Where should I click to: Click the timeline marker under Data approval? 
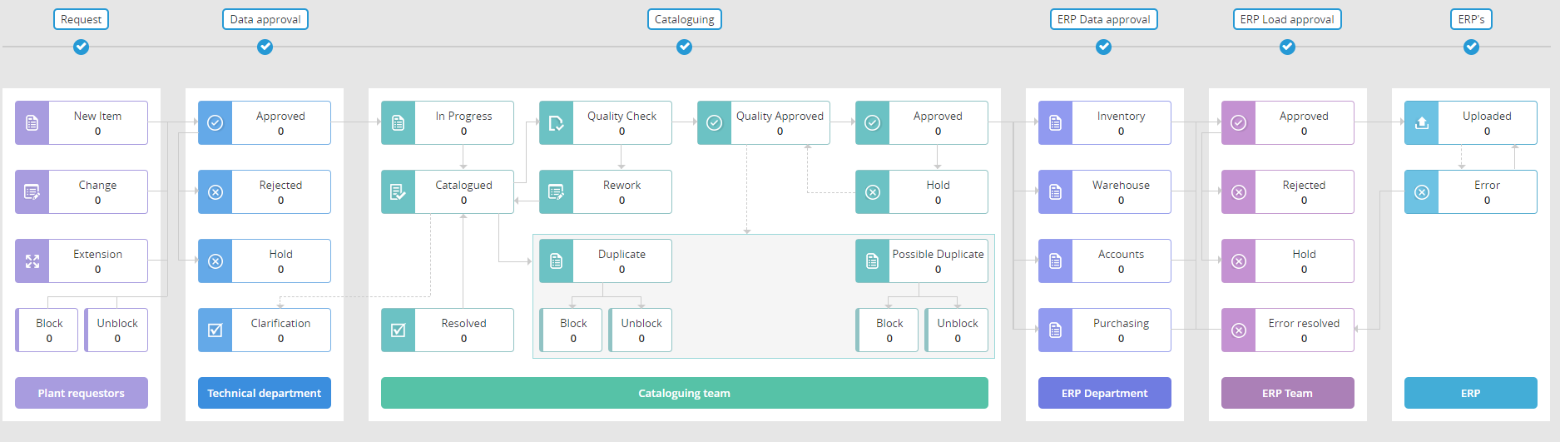click(265, 47)
